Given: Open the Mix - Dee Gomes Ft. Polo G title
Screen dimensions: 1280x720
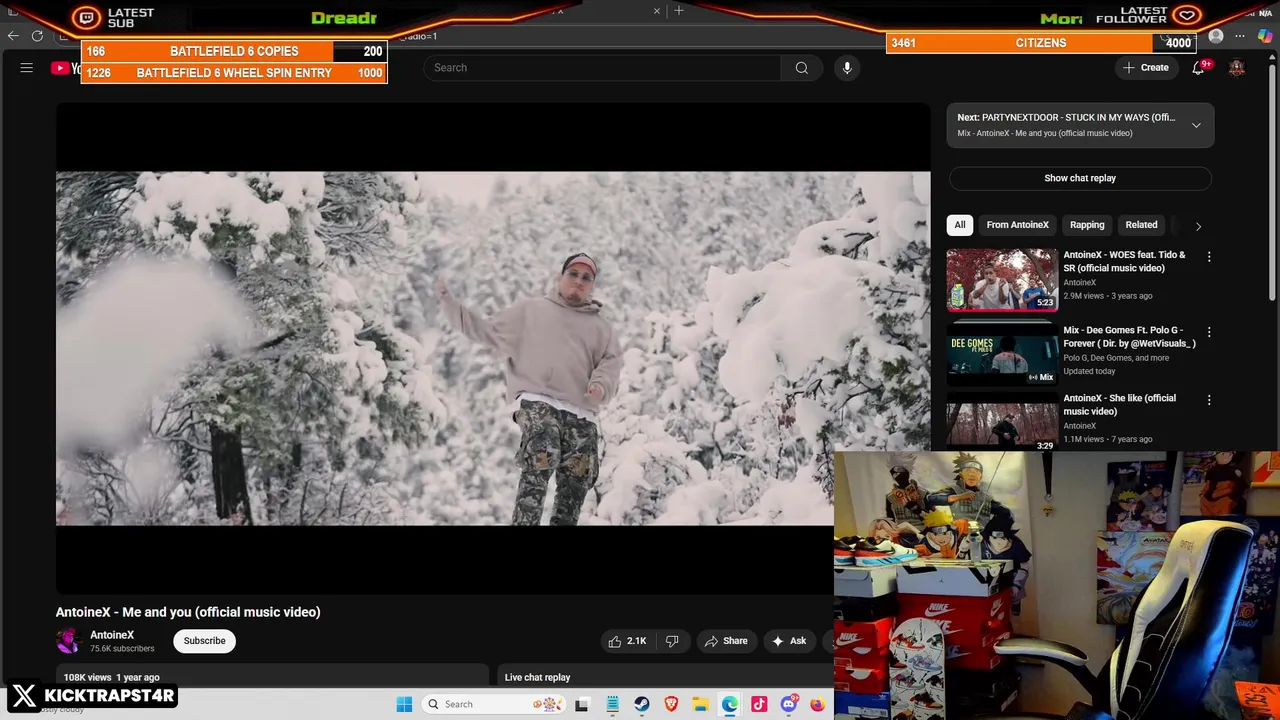Looking at the screenshot, I should [x=1130, y=336].
